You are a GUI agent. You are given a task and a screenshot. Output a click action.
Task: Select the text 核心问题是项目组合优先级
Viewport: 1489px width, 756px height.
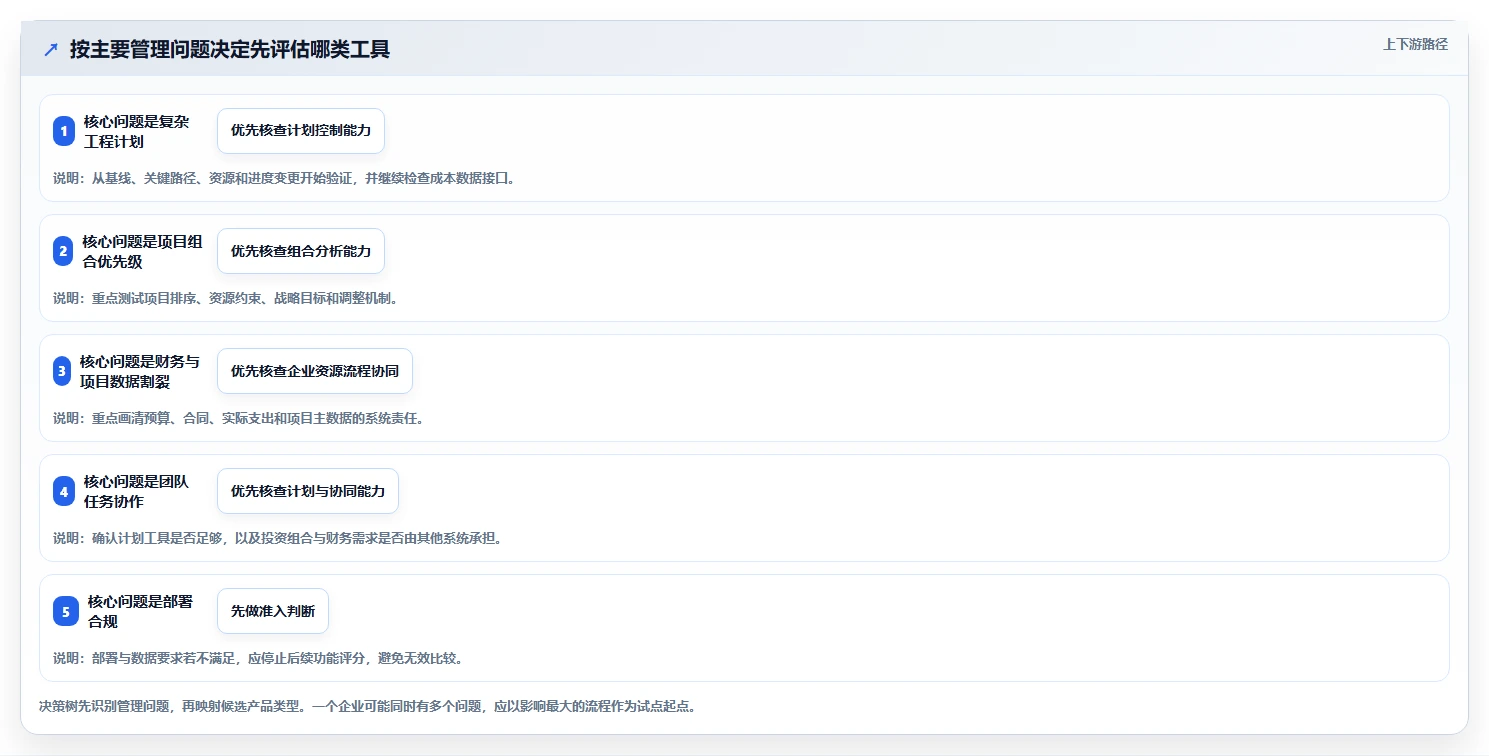pyautogui.click(x=142, y=251)
